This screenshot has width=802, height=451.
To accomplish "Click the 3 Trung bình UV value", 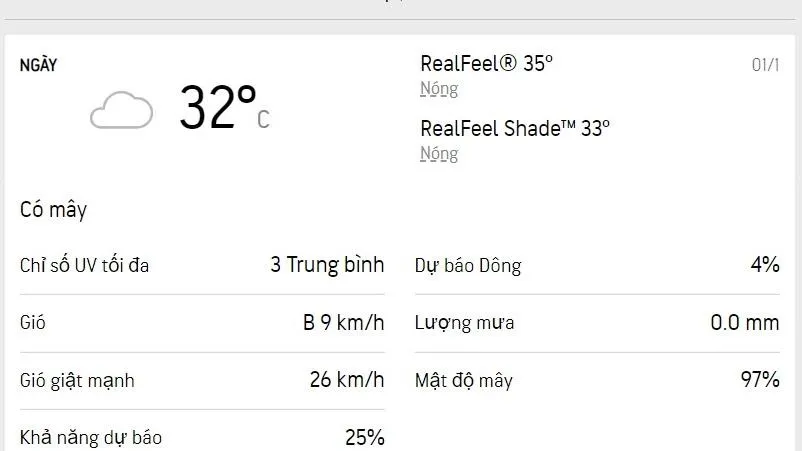I will 327,265.
